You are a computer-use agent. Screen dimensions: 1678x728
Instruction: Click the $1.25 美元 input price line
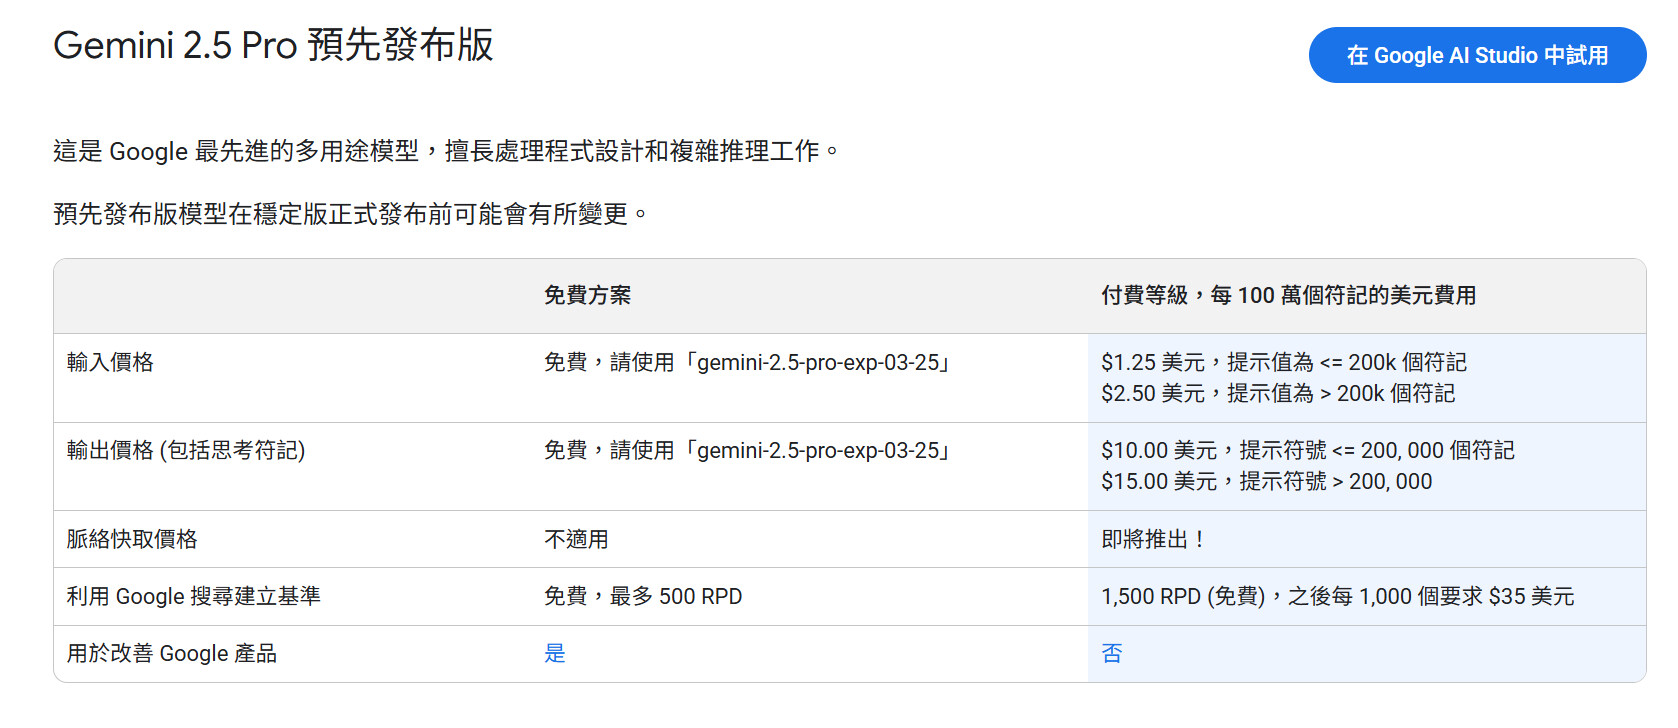pos(1283,362)
